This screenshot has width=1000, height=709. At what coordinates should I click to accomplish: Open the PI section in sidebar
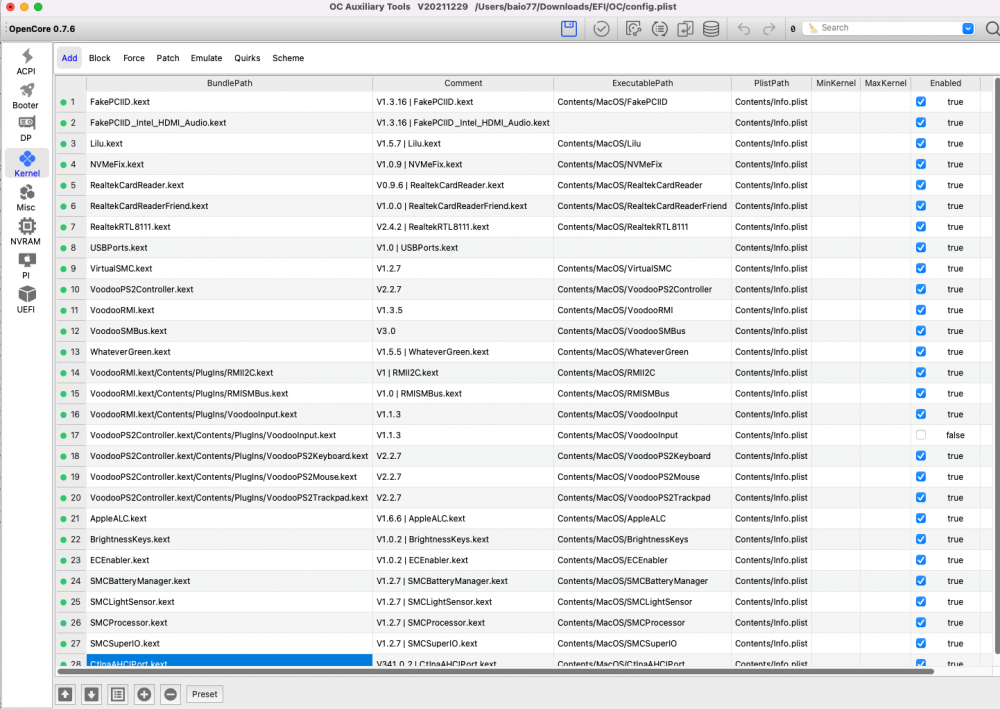pyautogui.click(x=26, y=266)
